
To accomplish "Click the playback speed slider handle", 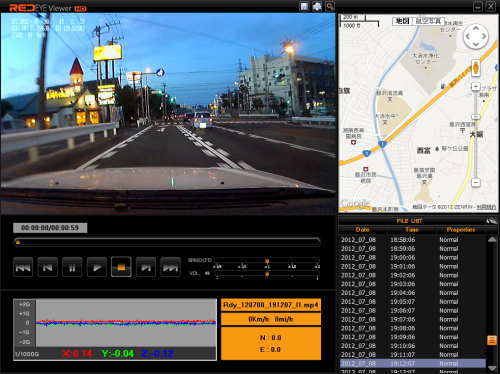I will 267,261.
